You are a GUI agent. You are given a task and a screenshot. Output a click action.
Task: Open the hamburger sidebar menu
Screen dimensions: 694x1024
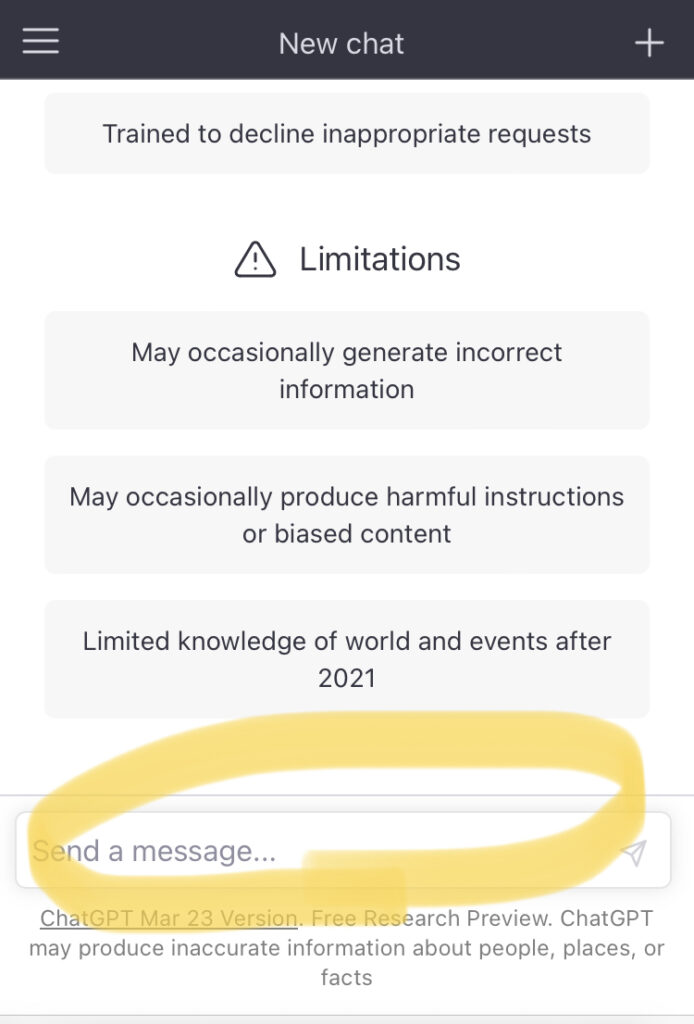tap(40, 41)
